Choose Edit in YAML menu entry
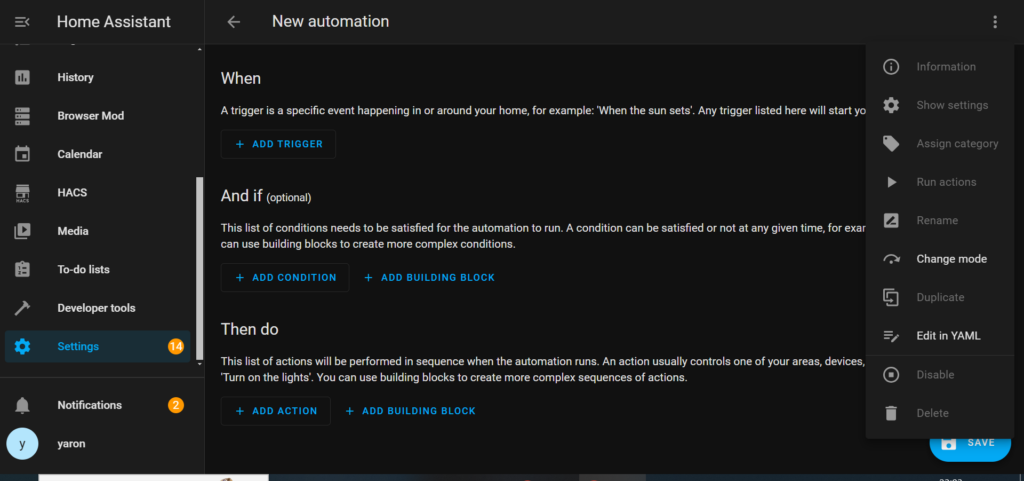The height and width of the screenshot is (481, 1024). [940, 336]
